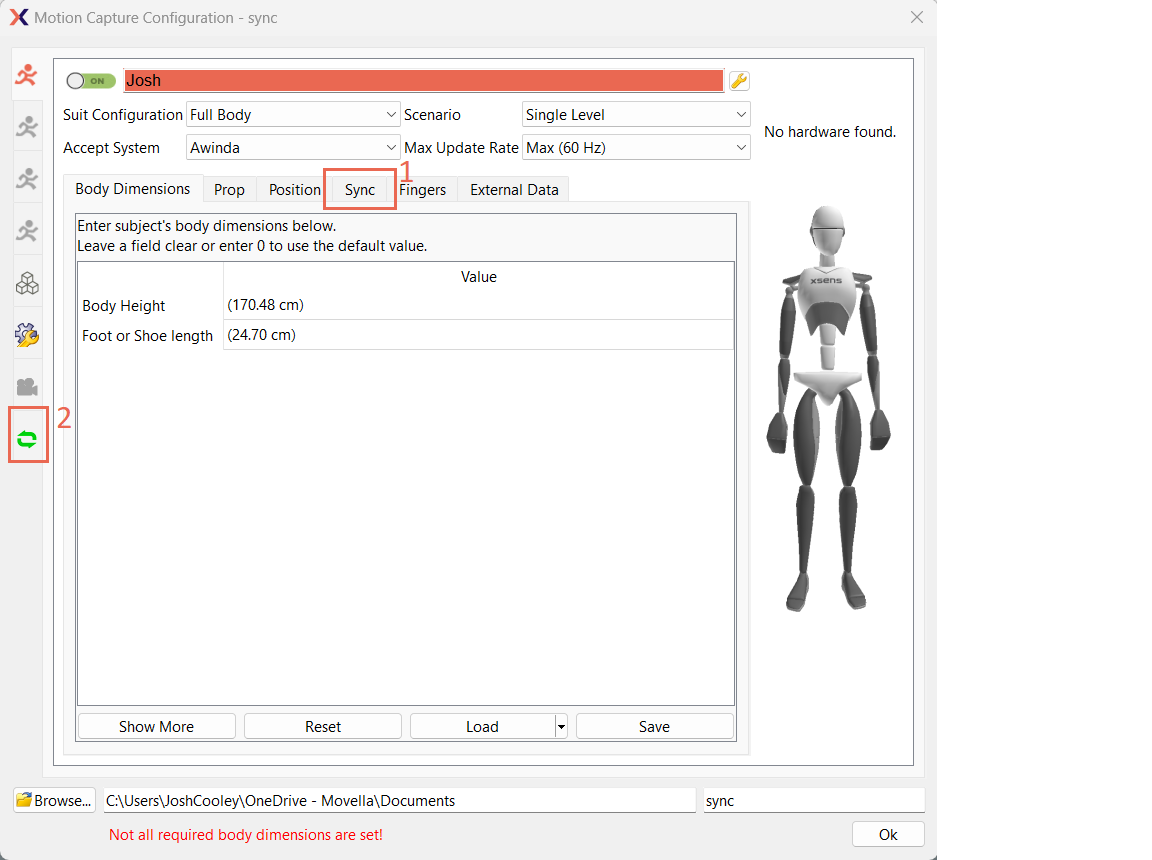Image resolution: width=1152 pixels, height=860 pixels.
Task: Toggle the ON switch next to Josh
Action: pyautogui.click(x=91, y=81)
